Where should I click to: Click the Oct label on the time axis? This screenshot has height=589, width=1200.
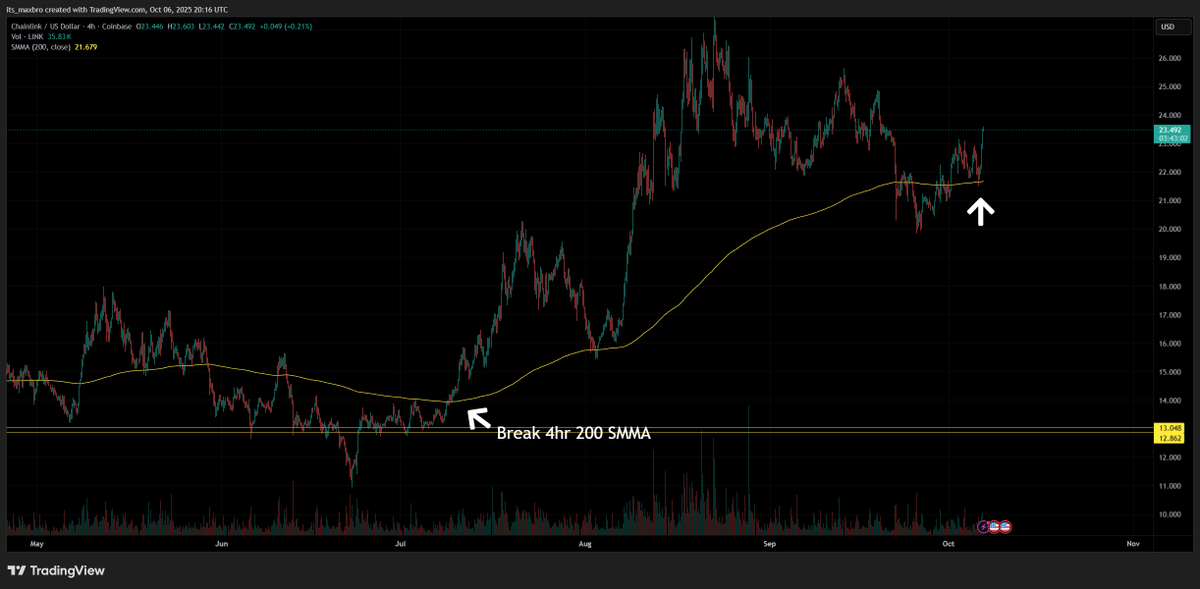pyautogui.click(x=948, y=544)
